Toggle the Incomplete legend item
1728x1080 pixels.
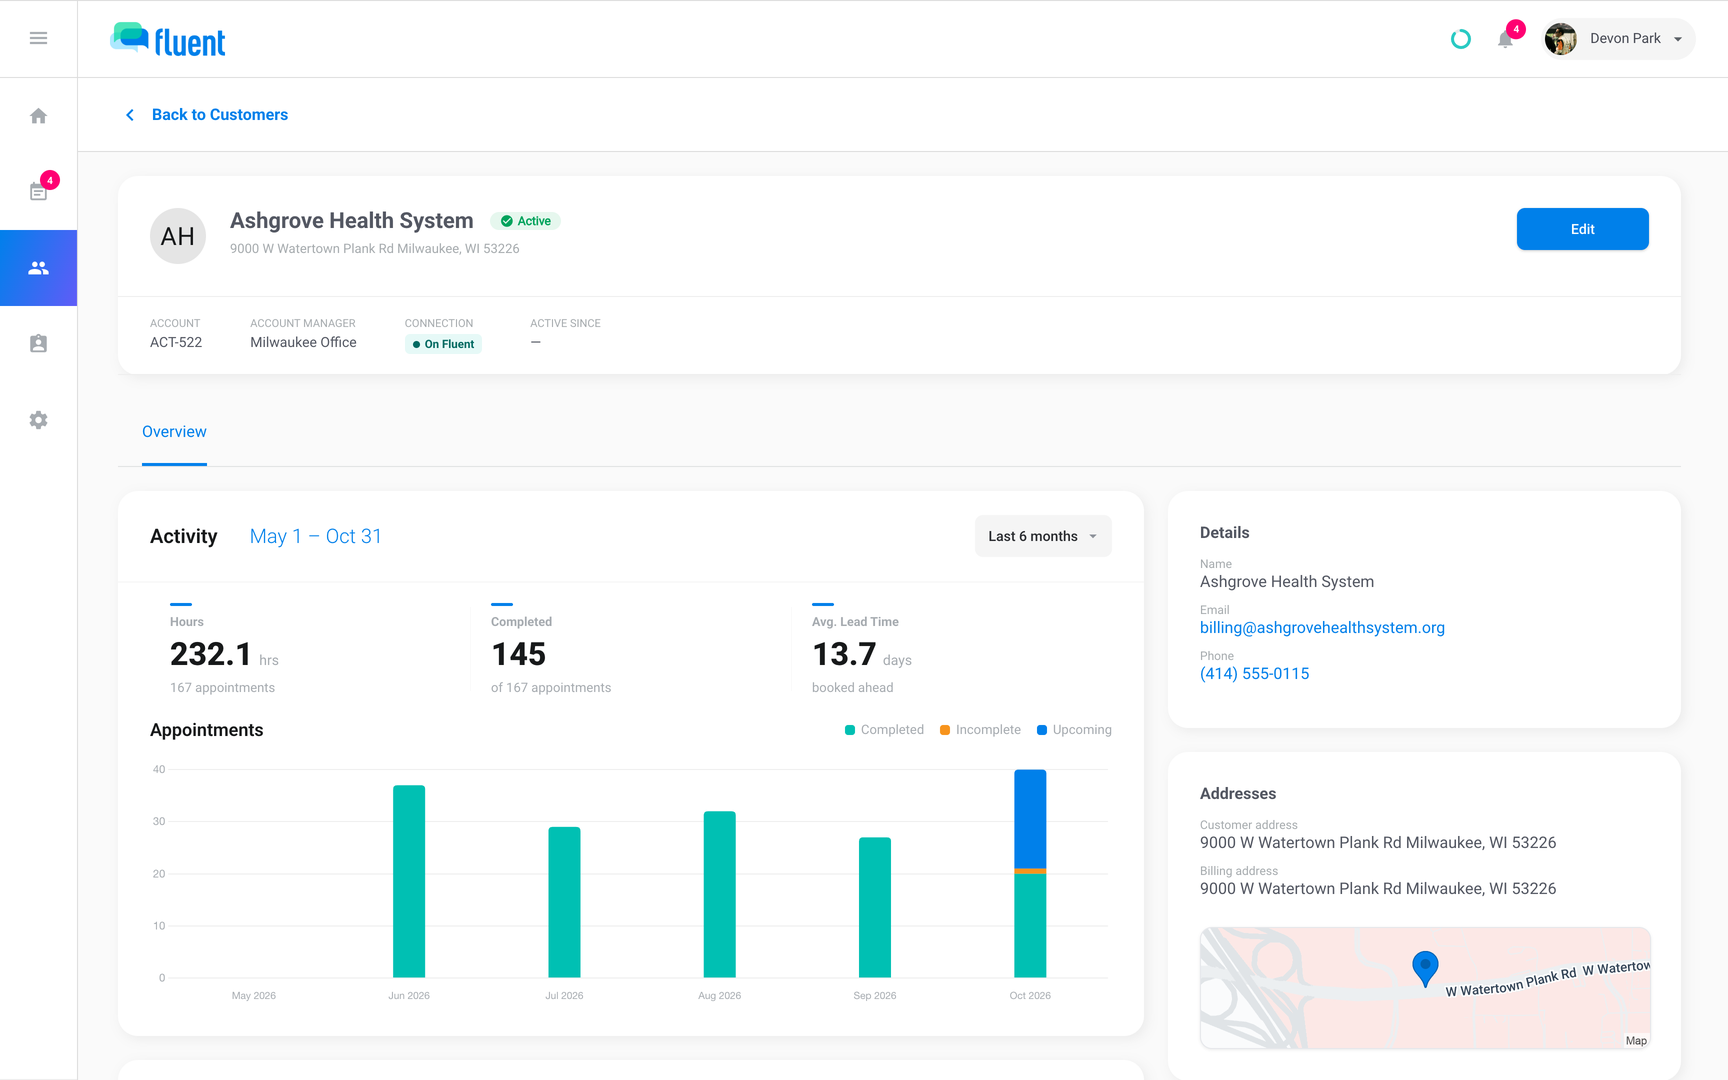(x=980, y=730)
